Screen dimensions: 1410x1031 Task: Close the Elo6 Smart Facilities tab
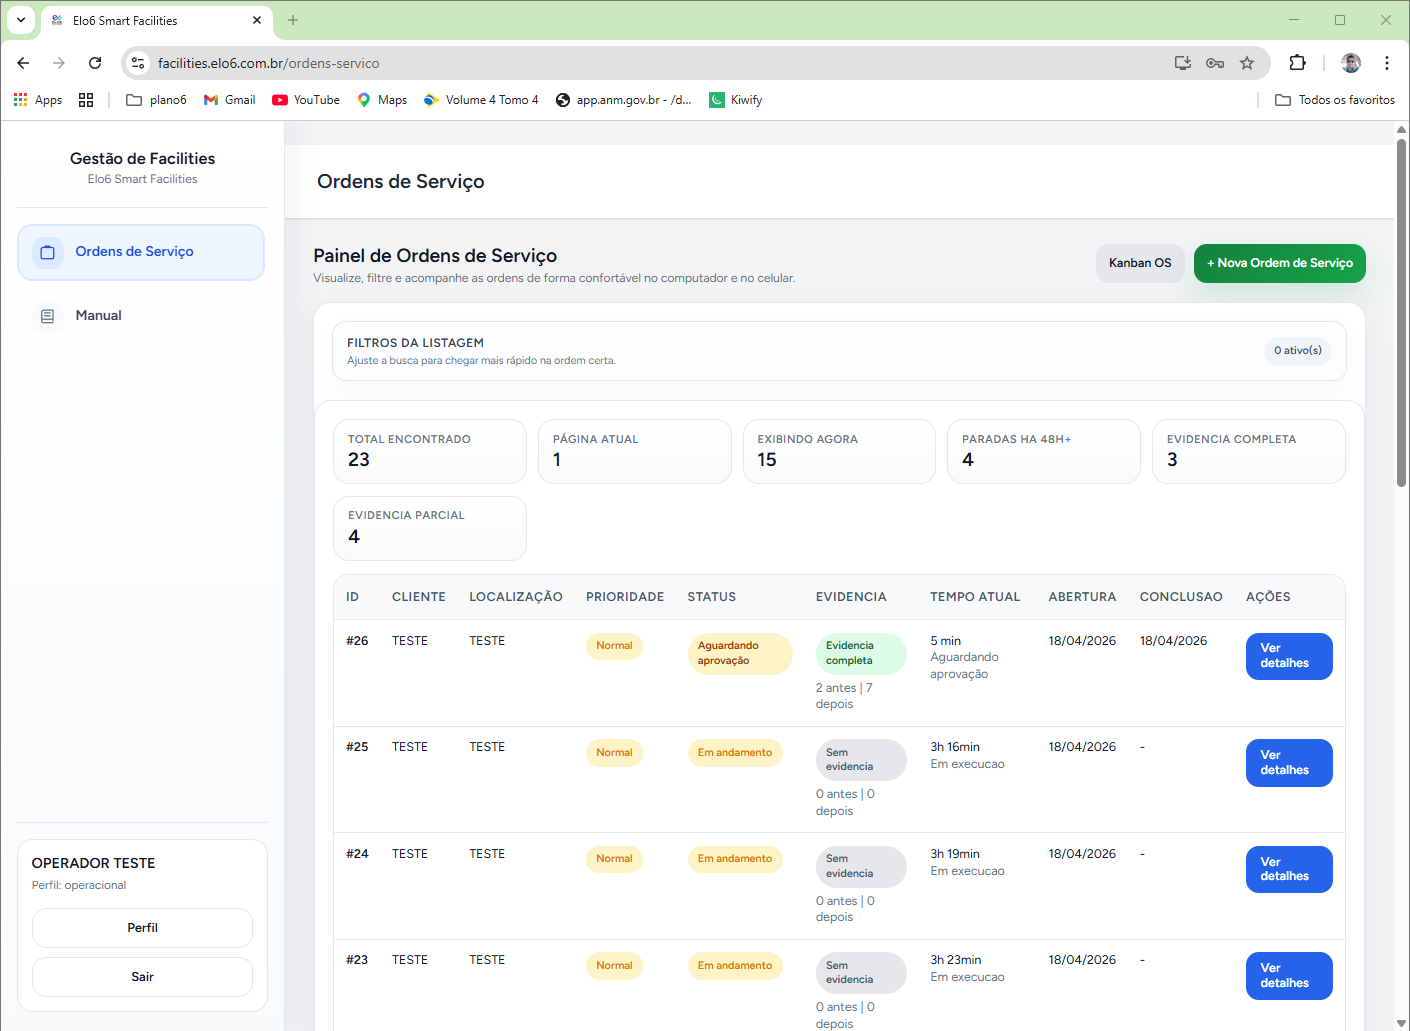tap(257, 20)
